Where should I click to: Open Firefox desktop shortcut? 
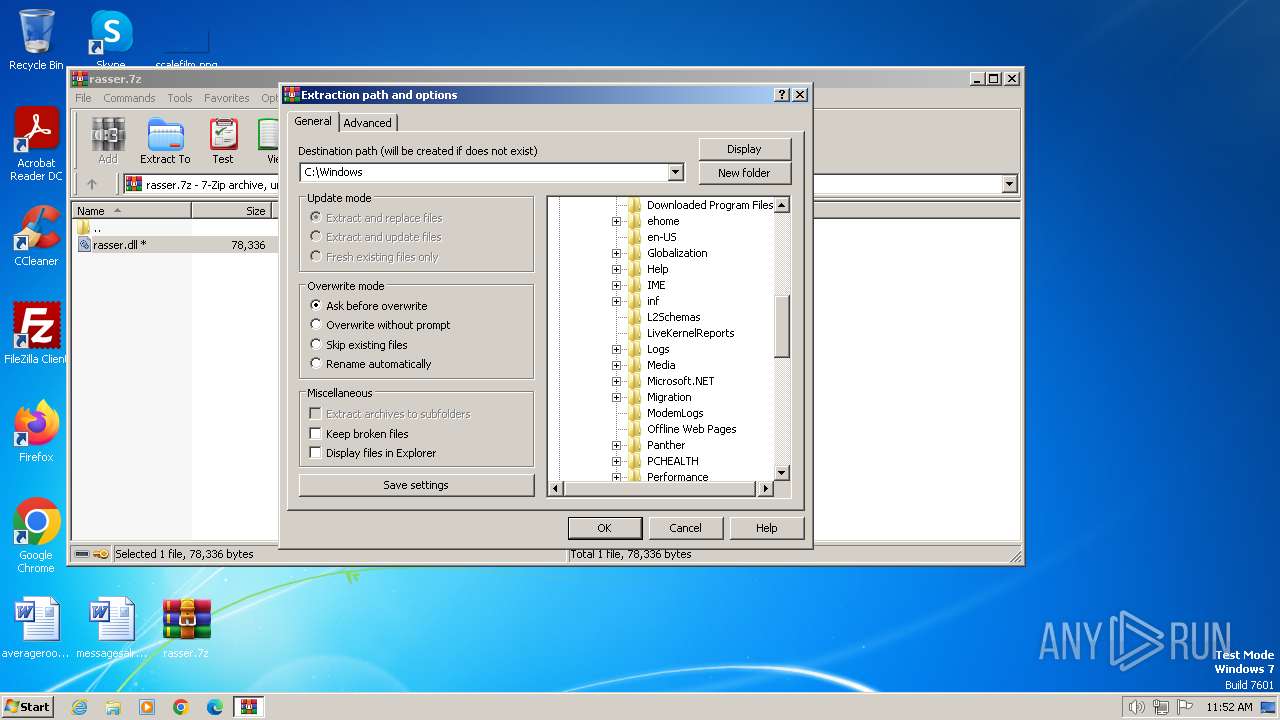[36, 431]
